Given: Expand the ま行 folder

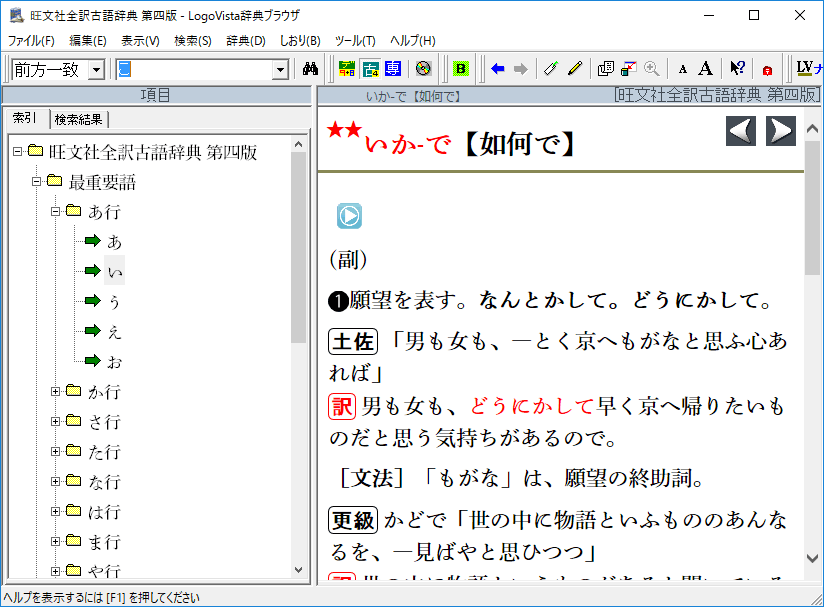Looking at the screenshot, I should pos(56,541).
